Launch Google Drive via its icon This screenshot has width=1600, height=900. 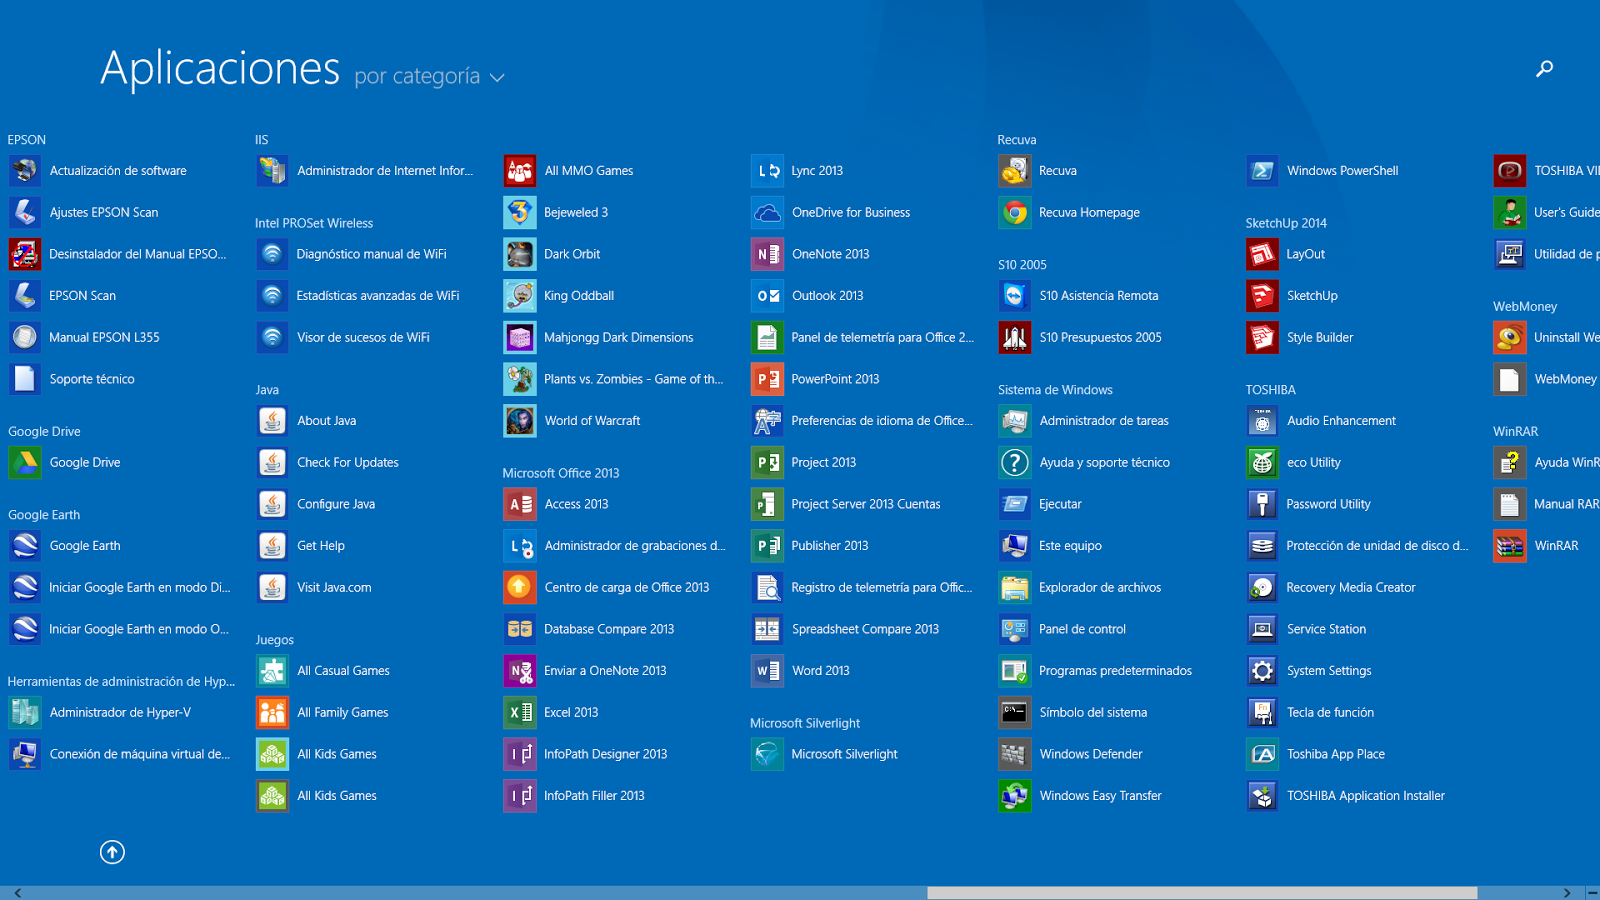click(25, 462)
